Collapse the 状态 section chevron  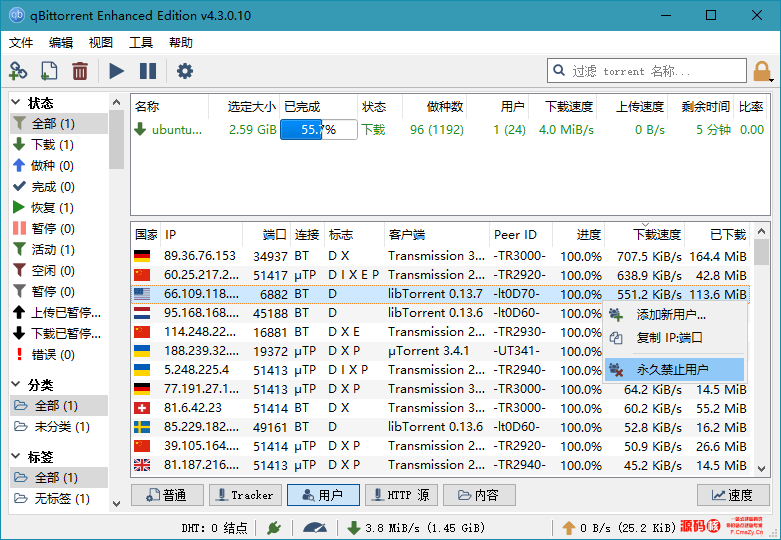coord(16,103)
